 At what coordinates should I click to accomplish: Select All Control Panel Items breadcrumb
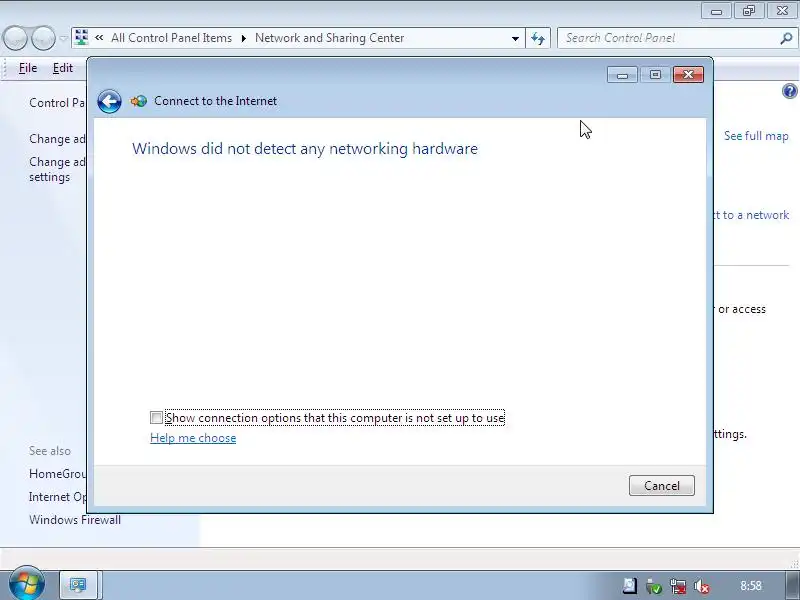coord(171,38)
